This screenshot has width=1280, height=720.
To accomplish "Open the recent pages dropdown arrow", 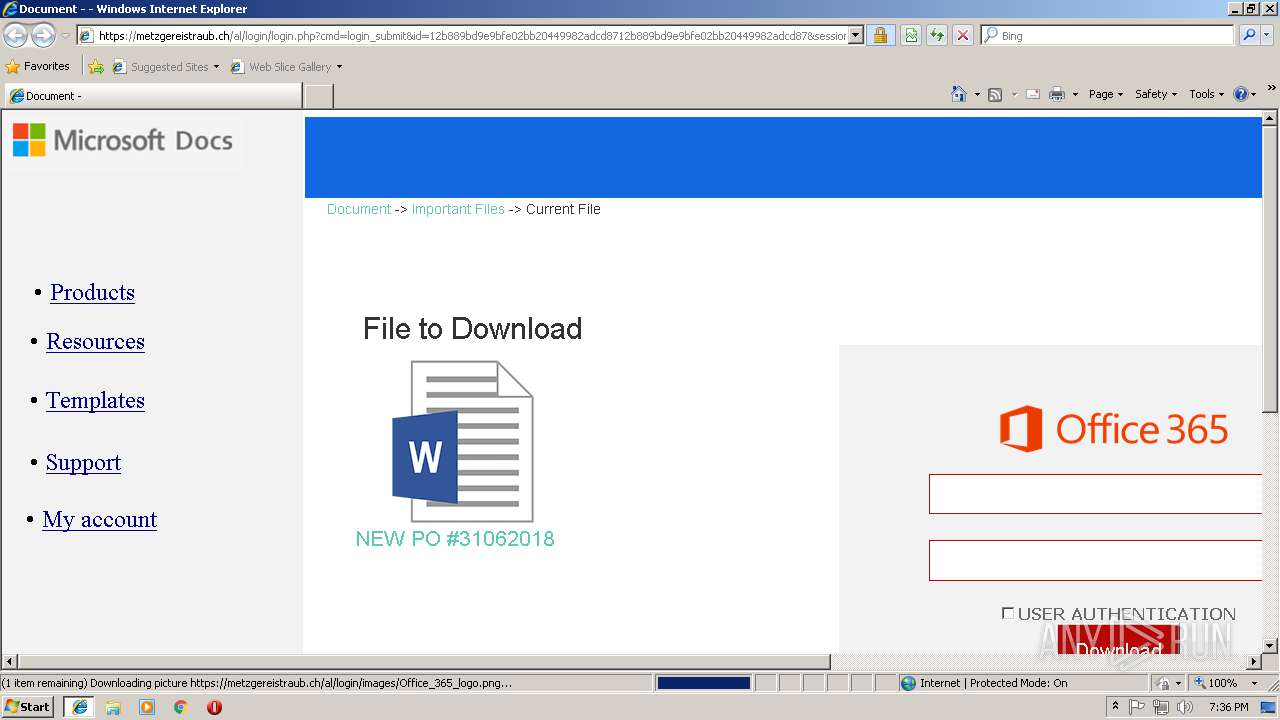I will pyautogui.click(x=65, y=35).
